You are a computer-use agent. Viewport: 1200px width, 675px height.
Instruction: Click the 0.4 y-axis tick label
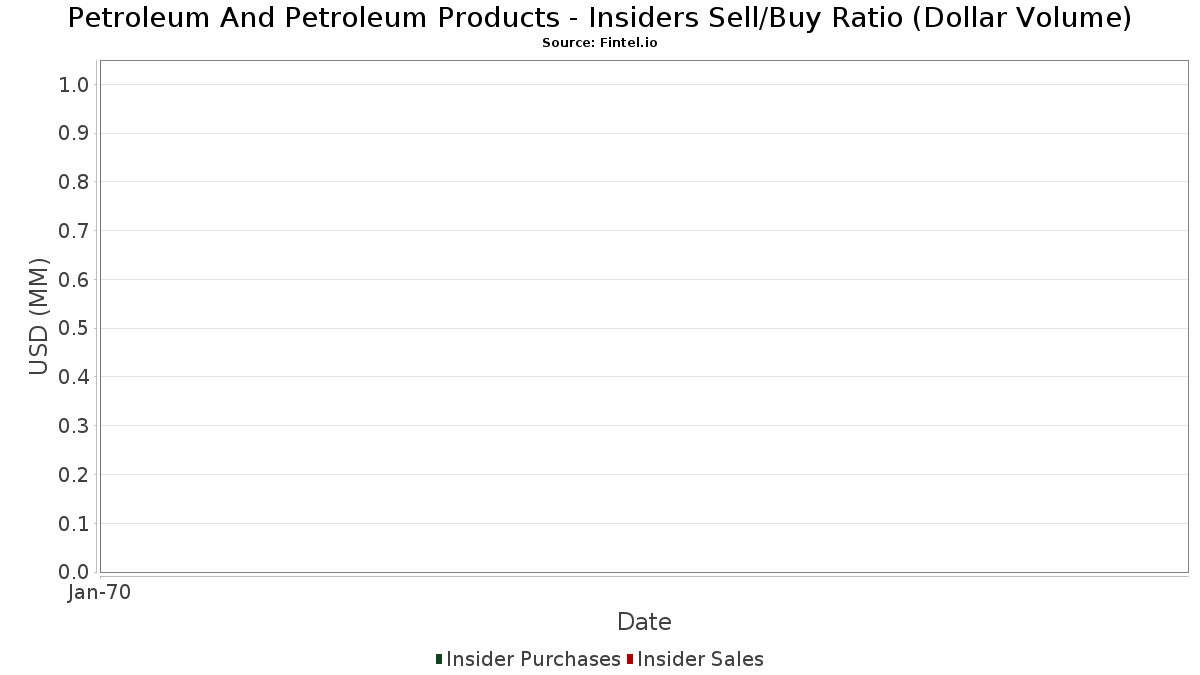pyautogui.click(x=75, y=377)
